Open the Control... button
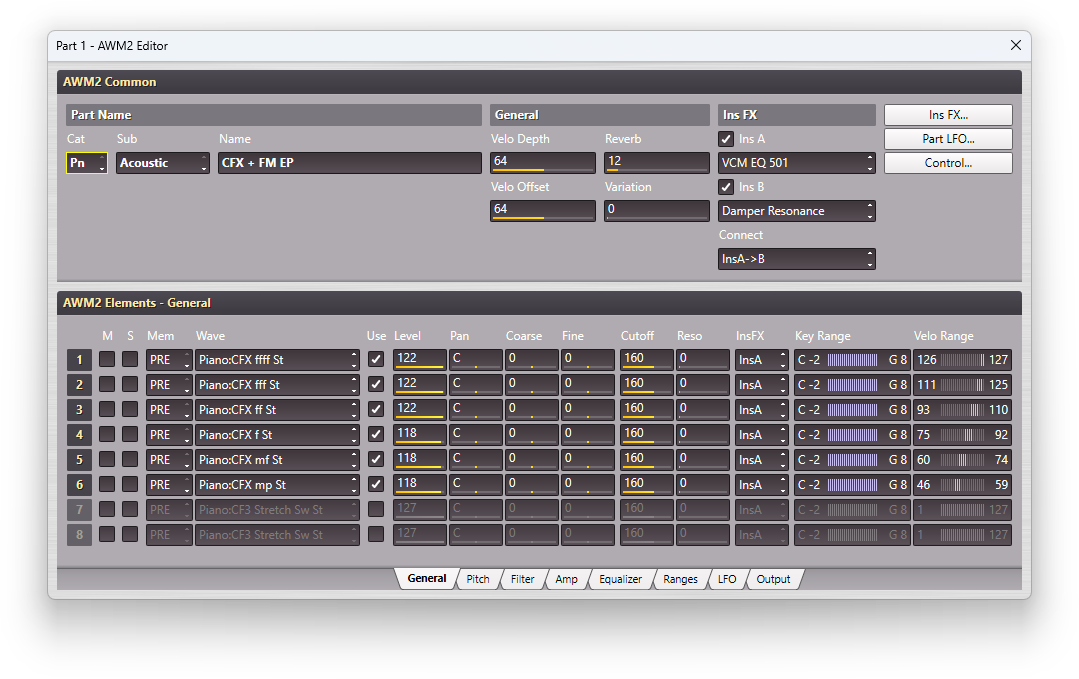 click(948, 163)
